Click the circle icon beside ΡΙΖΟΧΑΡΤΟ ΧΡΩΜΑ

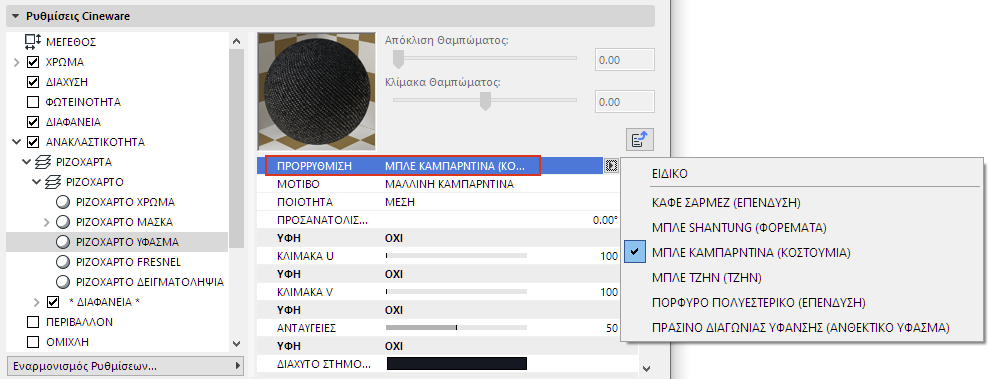point(63,202)
